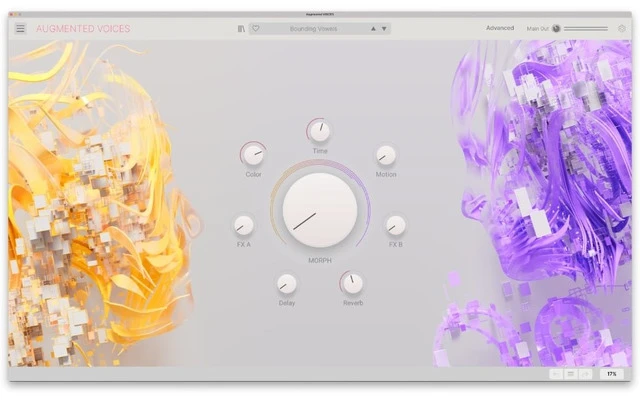The image size is (640, 400).
Task: Click the MORPH label text
Action: [320, 260]
